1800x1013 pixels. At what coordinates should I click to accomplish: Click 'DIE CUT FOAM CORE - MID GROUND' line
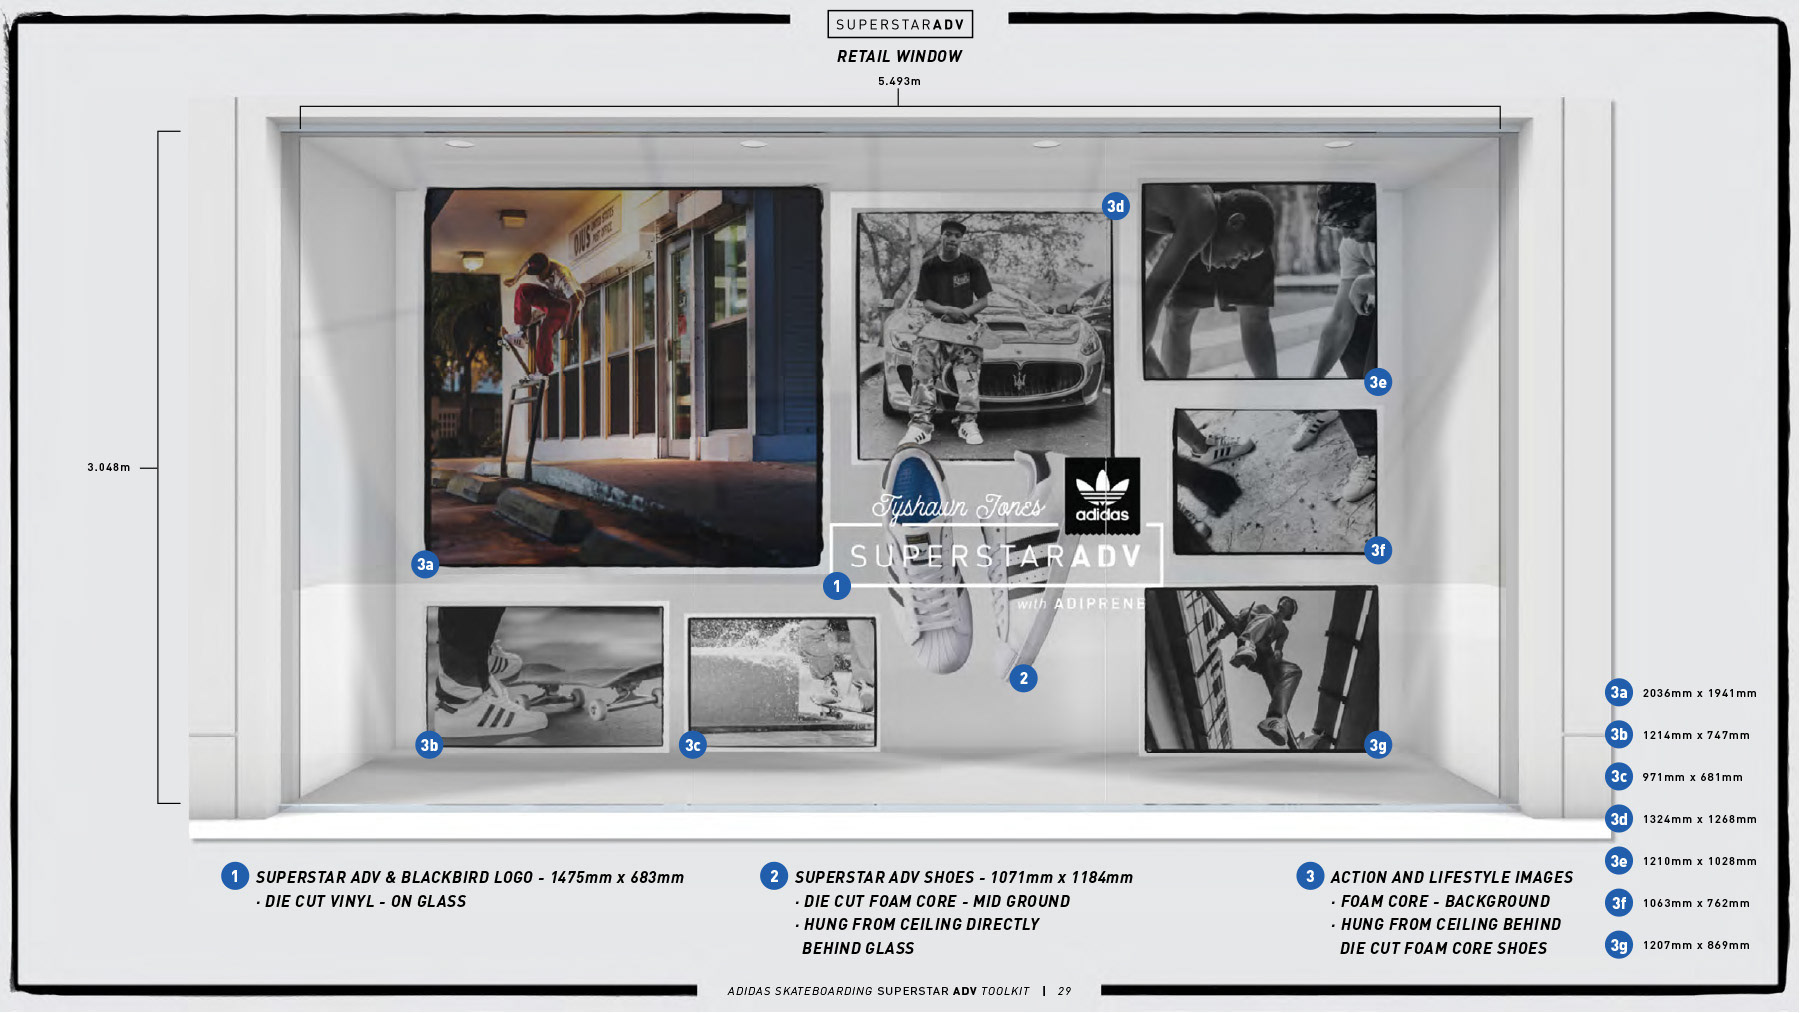point(933,901)
